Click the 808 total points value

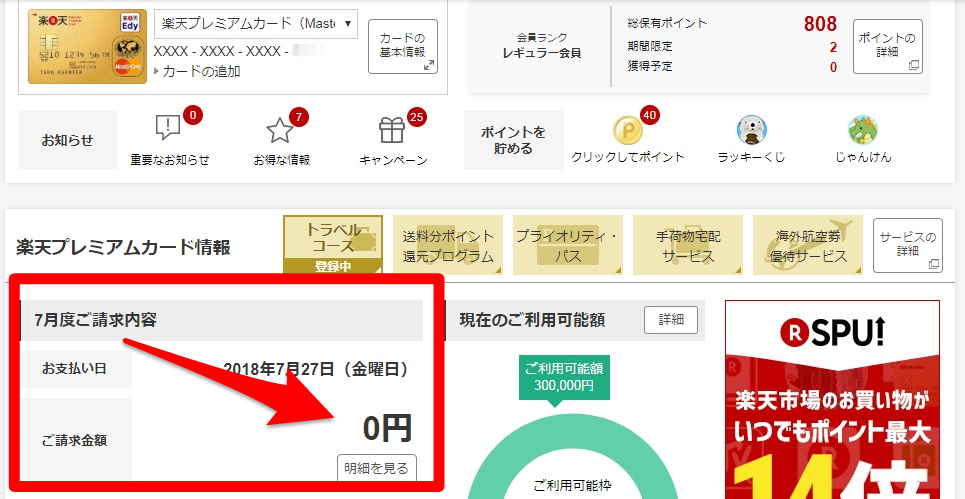pyautogui.click(x=820, y=24)
